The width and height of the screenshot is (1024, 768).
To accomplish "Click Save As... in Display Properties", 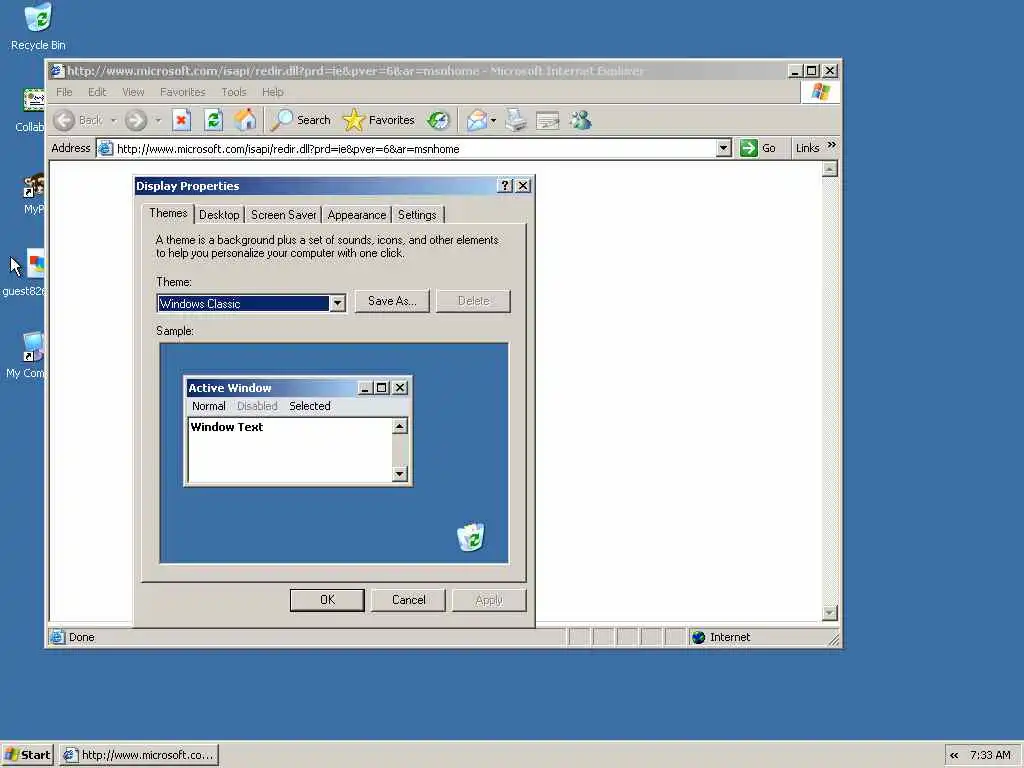I will [x=392, y=301].
